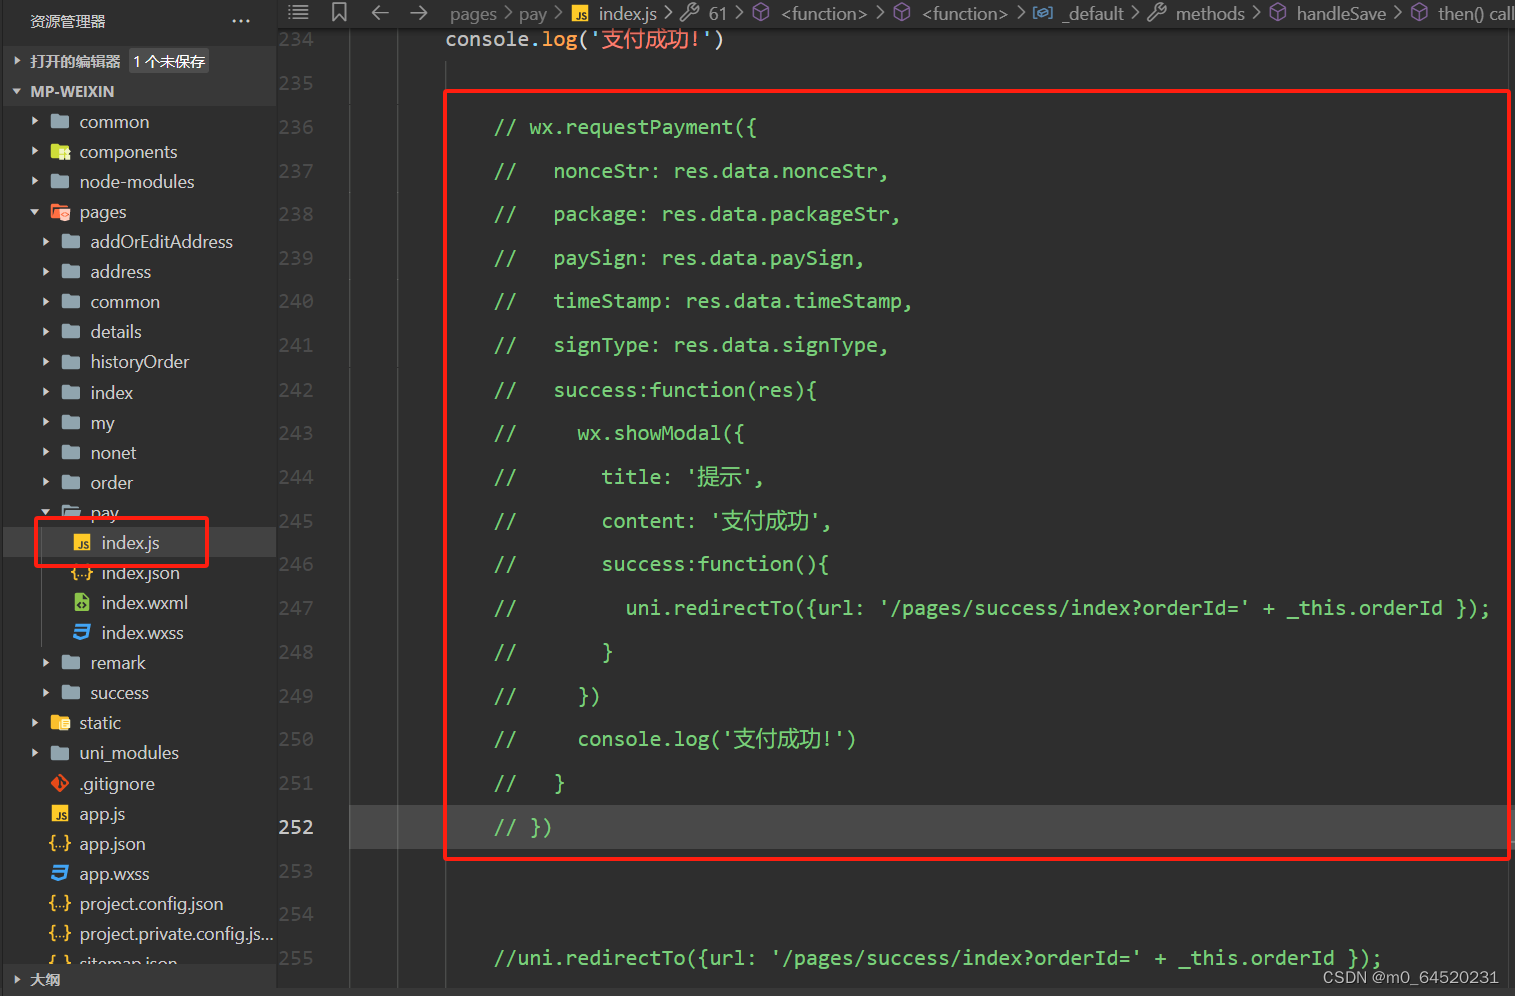The height and width of the screenshot is (996, 1515).
Task: Open the explorer more-actions ellipsis menu
Action: [x=241, y=21]
